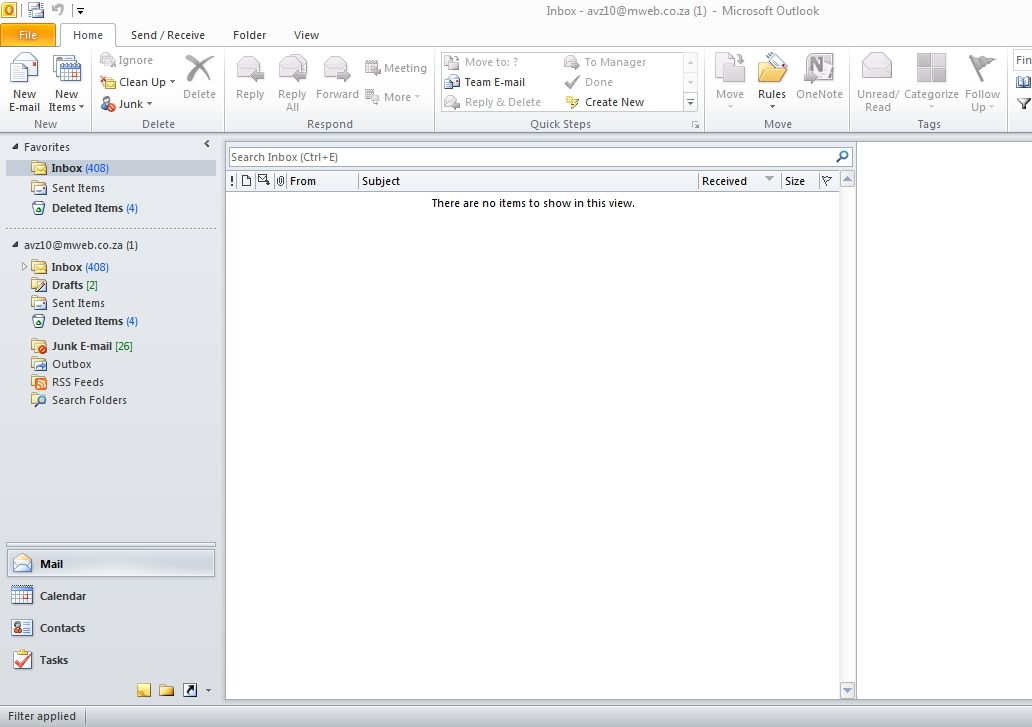
Task: Sort messages by Received column
Action: point(725,181)
